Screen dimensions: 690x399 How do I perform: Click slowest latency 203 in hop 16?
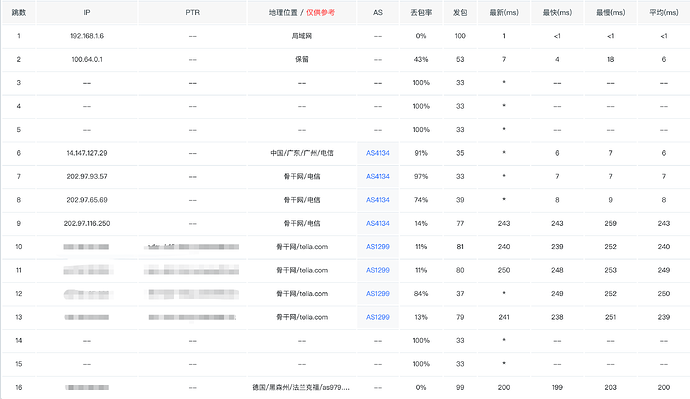tap(610, 388)
